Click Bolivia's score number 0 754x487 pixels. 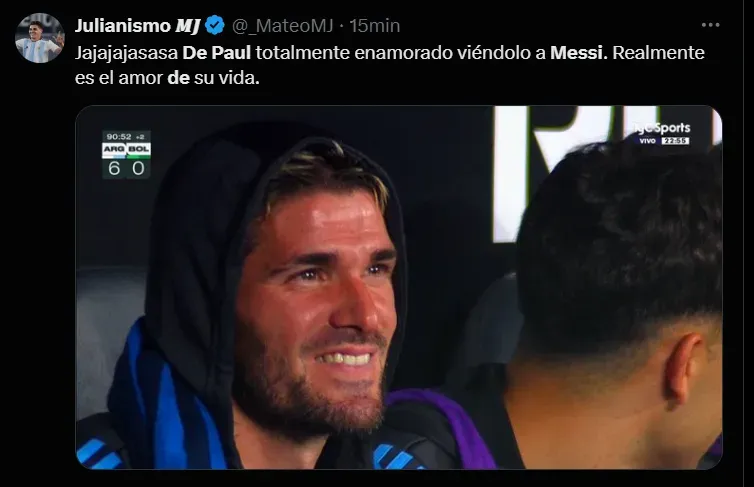pyautogui.click(x=138, y=169)
